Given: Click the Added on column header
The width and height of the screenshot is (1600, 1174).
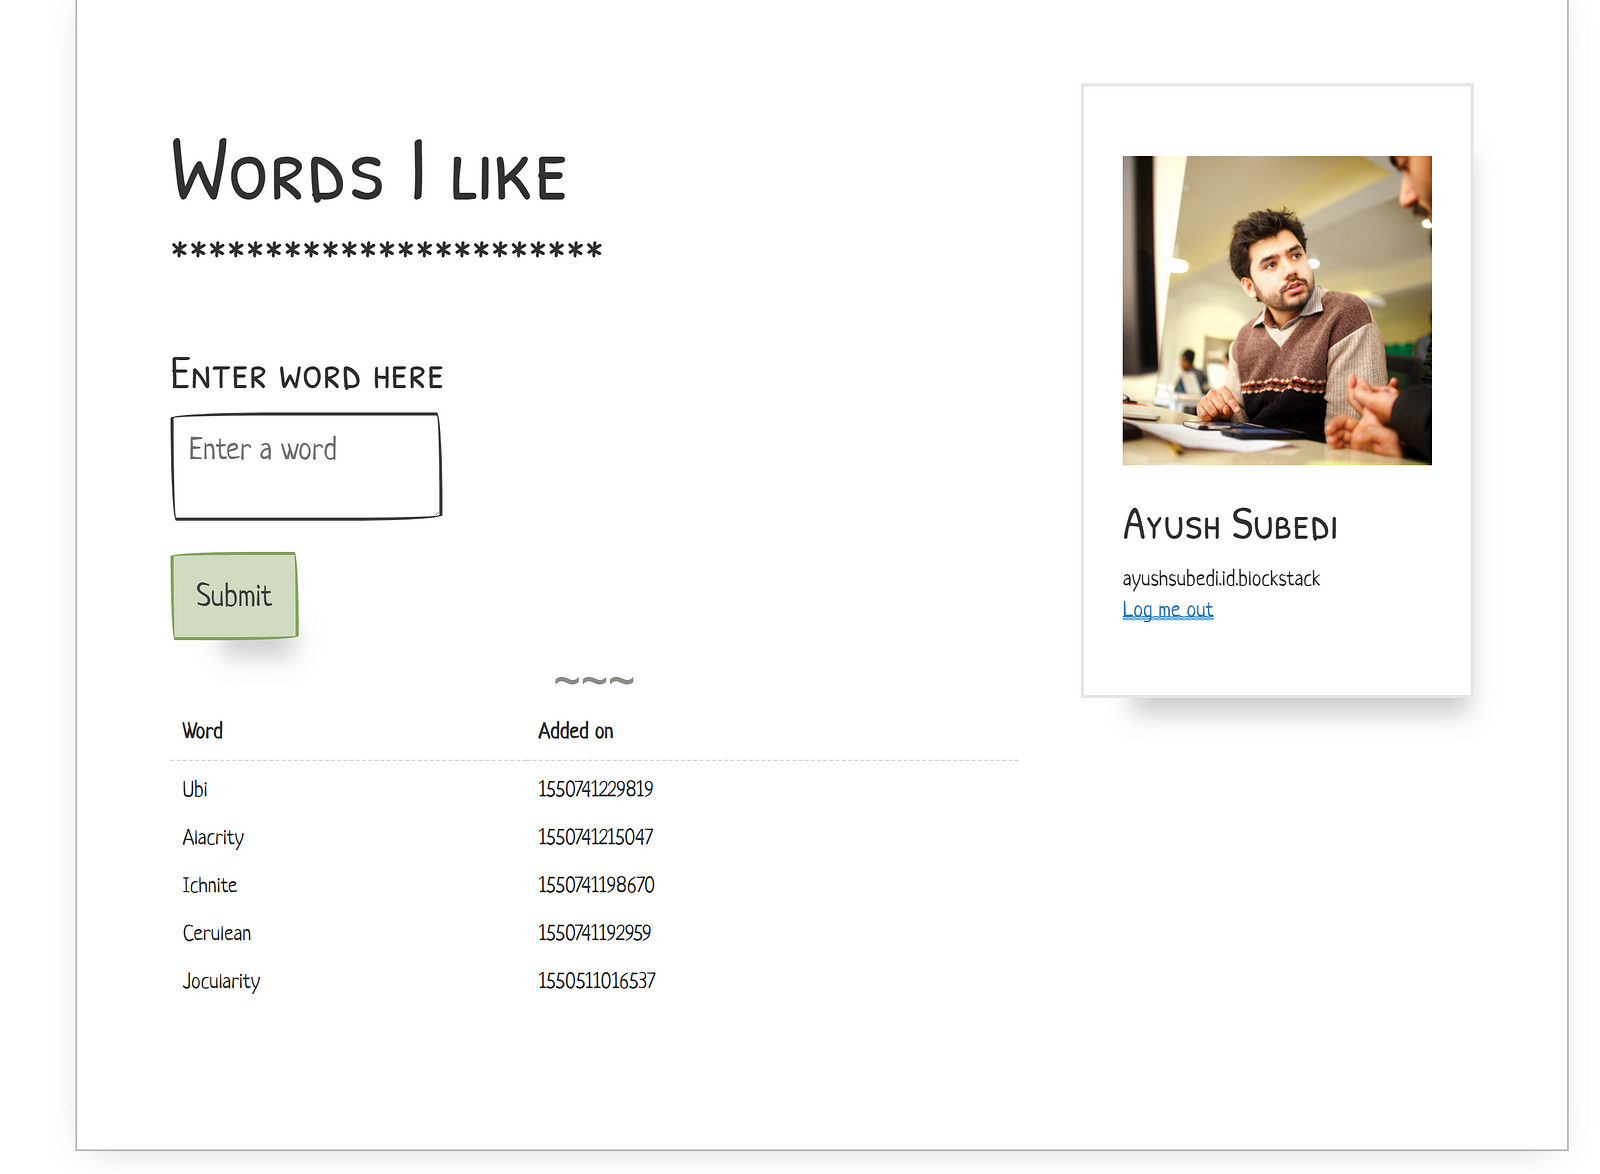Looking at the screenshot, I should [x=576, y=731].
